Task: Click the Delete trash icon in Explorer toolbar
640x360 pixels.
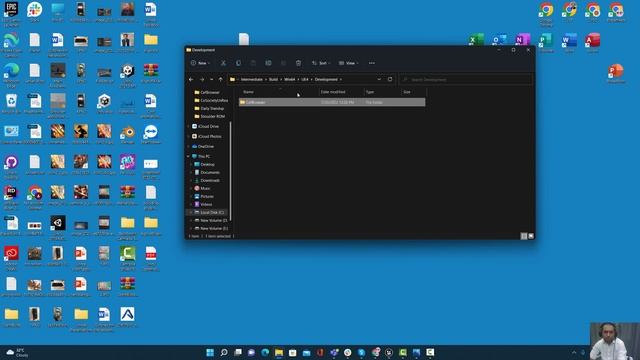Action: pyautogui.click(x=298, y=63)
